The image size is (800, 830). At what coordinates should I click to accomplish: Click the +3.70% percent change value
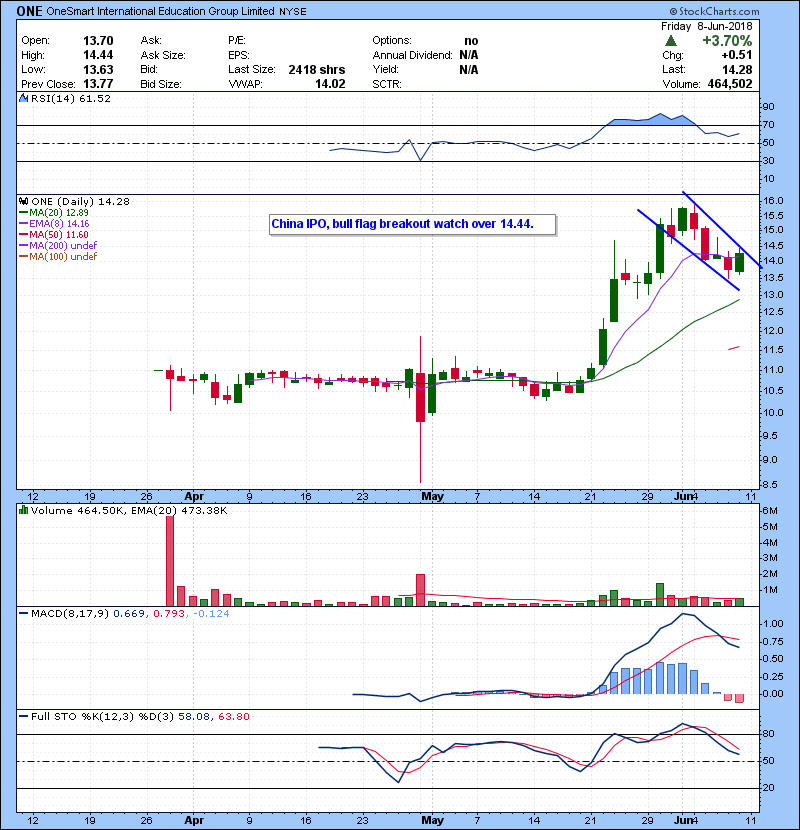[x=727, y=41]
